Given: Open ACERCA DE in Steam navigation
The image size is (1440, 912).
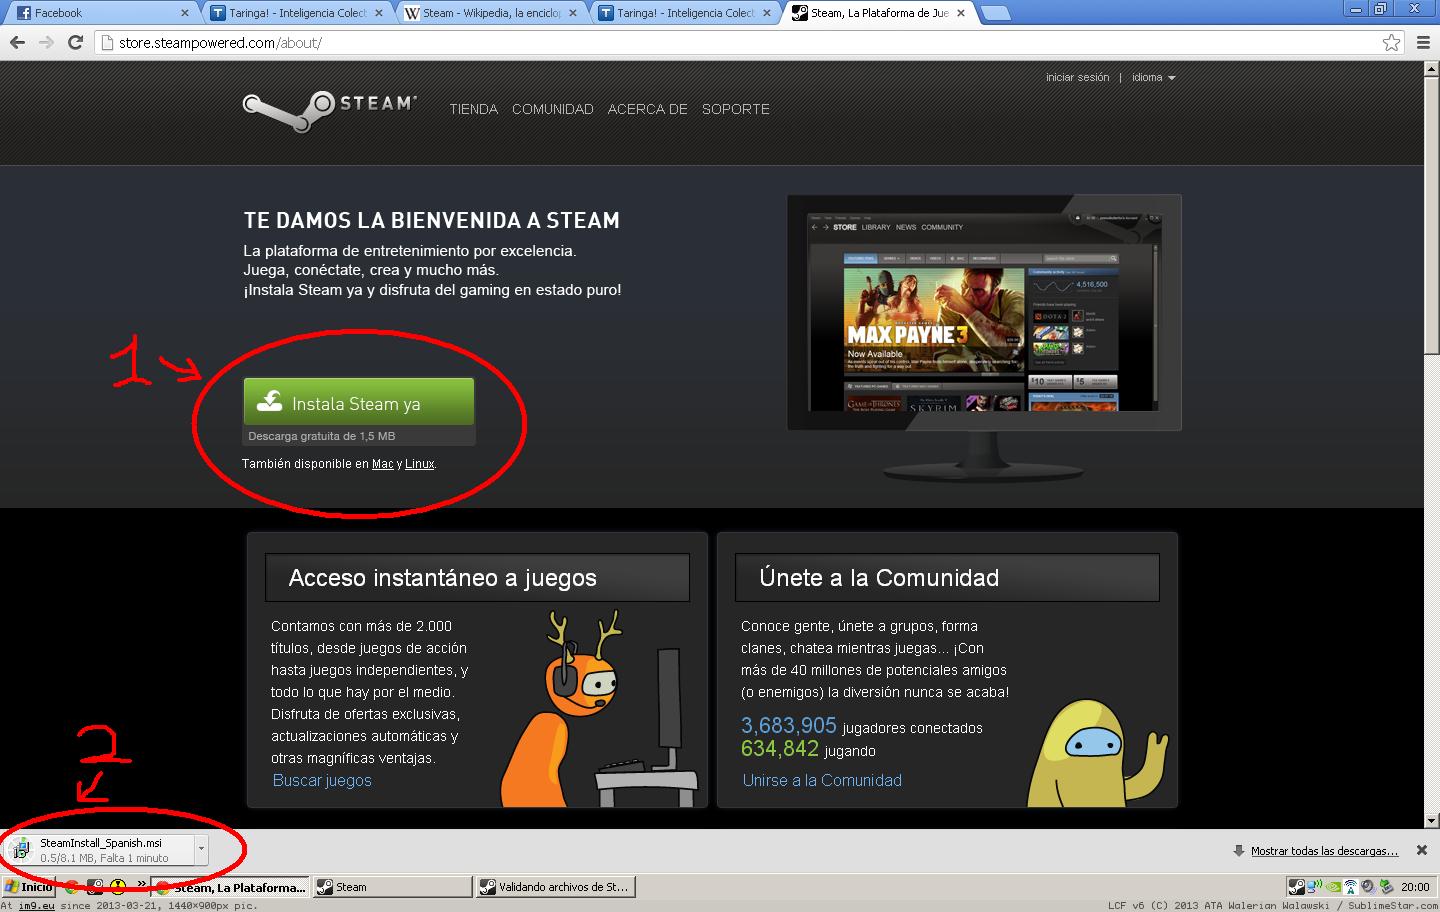Looking at the screenshot, I should pyautogui.click(x=648, y=109).
